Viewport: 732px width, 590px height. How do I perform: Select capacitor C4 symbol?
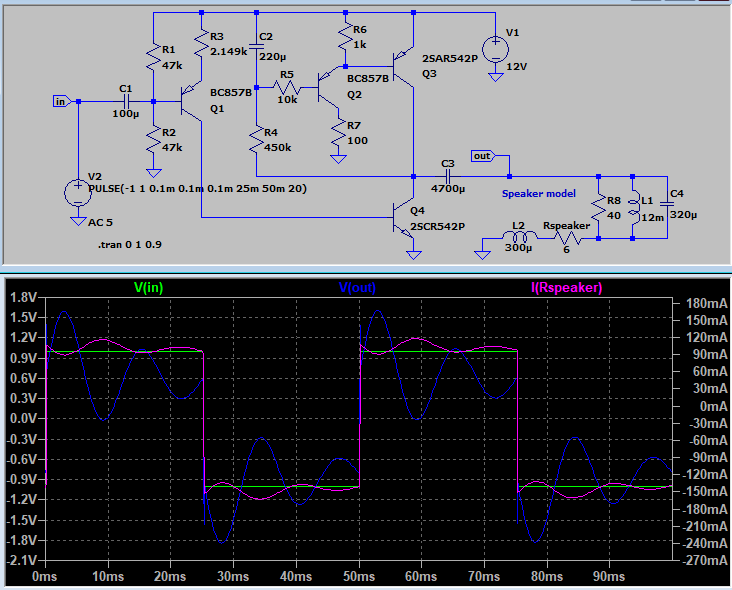pos(667,204)
